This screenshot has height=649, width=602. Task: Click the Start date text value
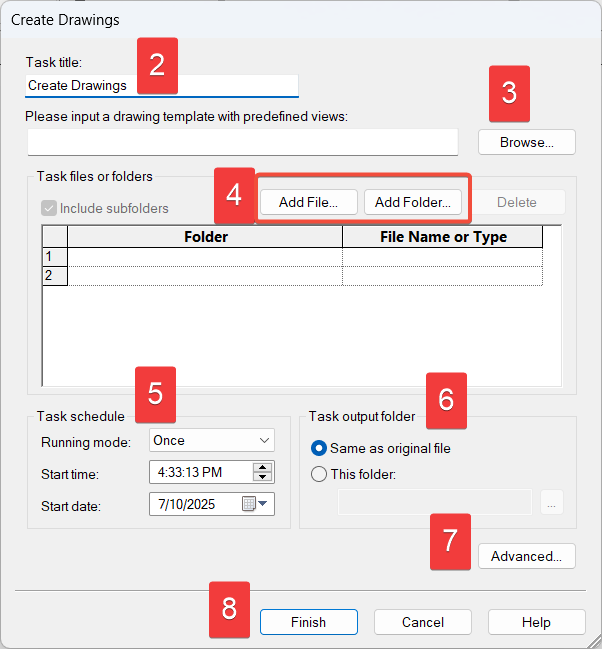point(186,504)
